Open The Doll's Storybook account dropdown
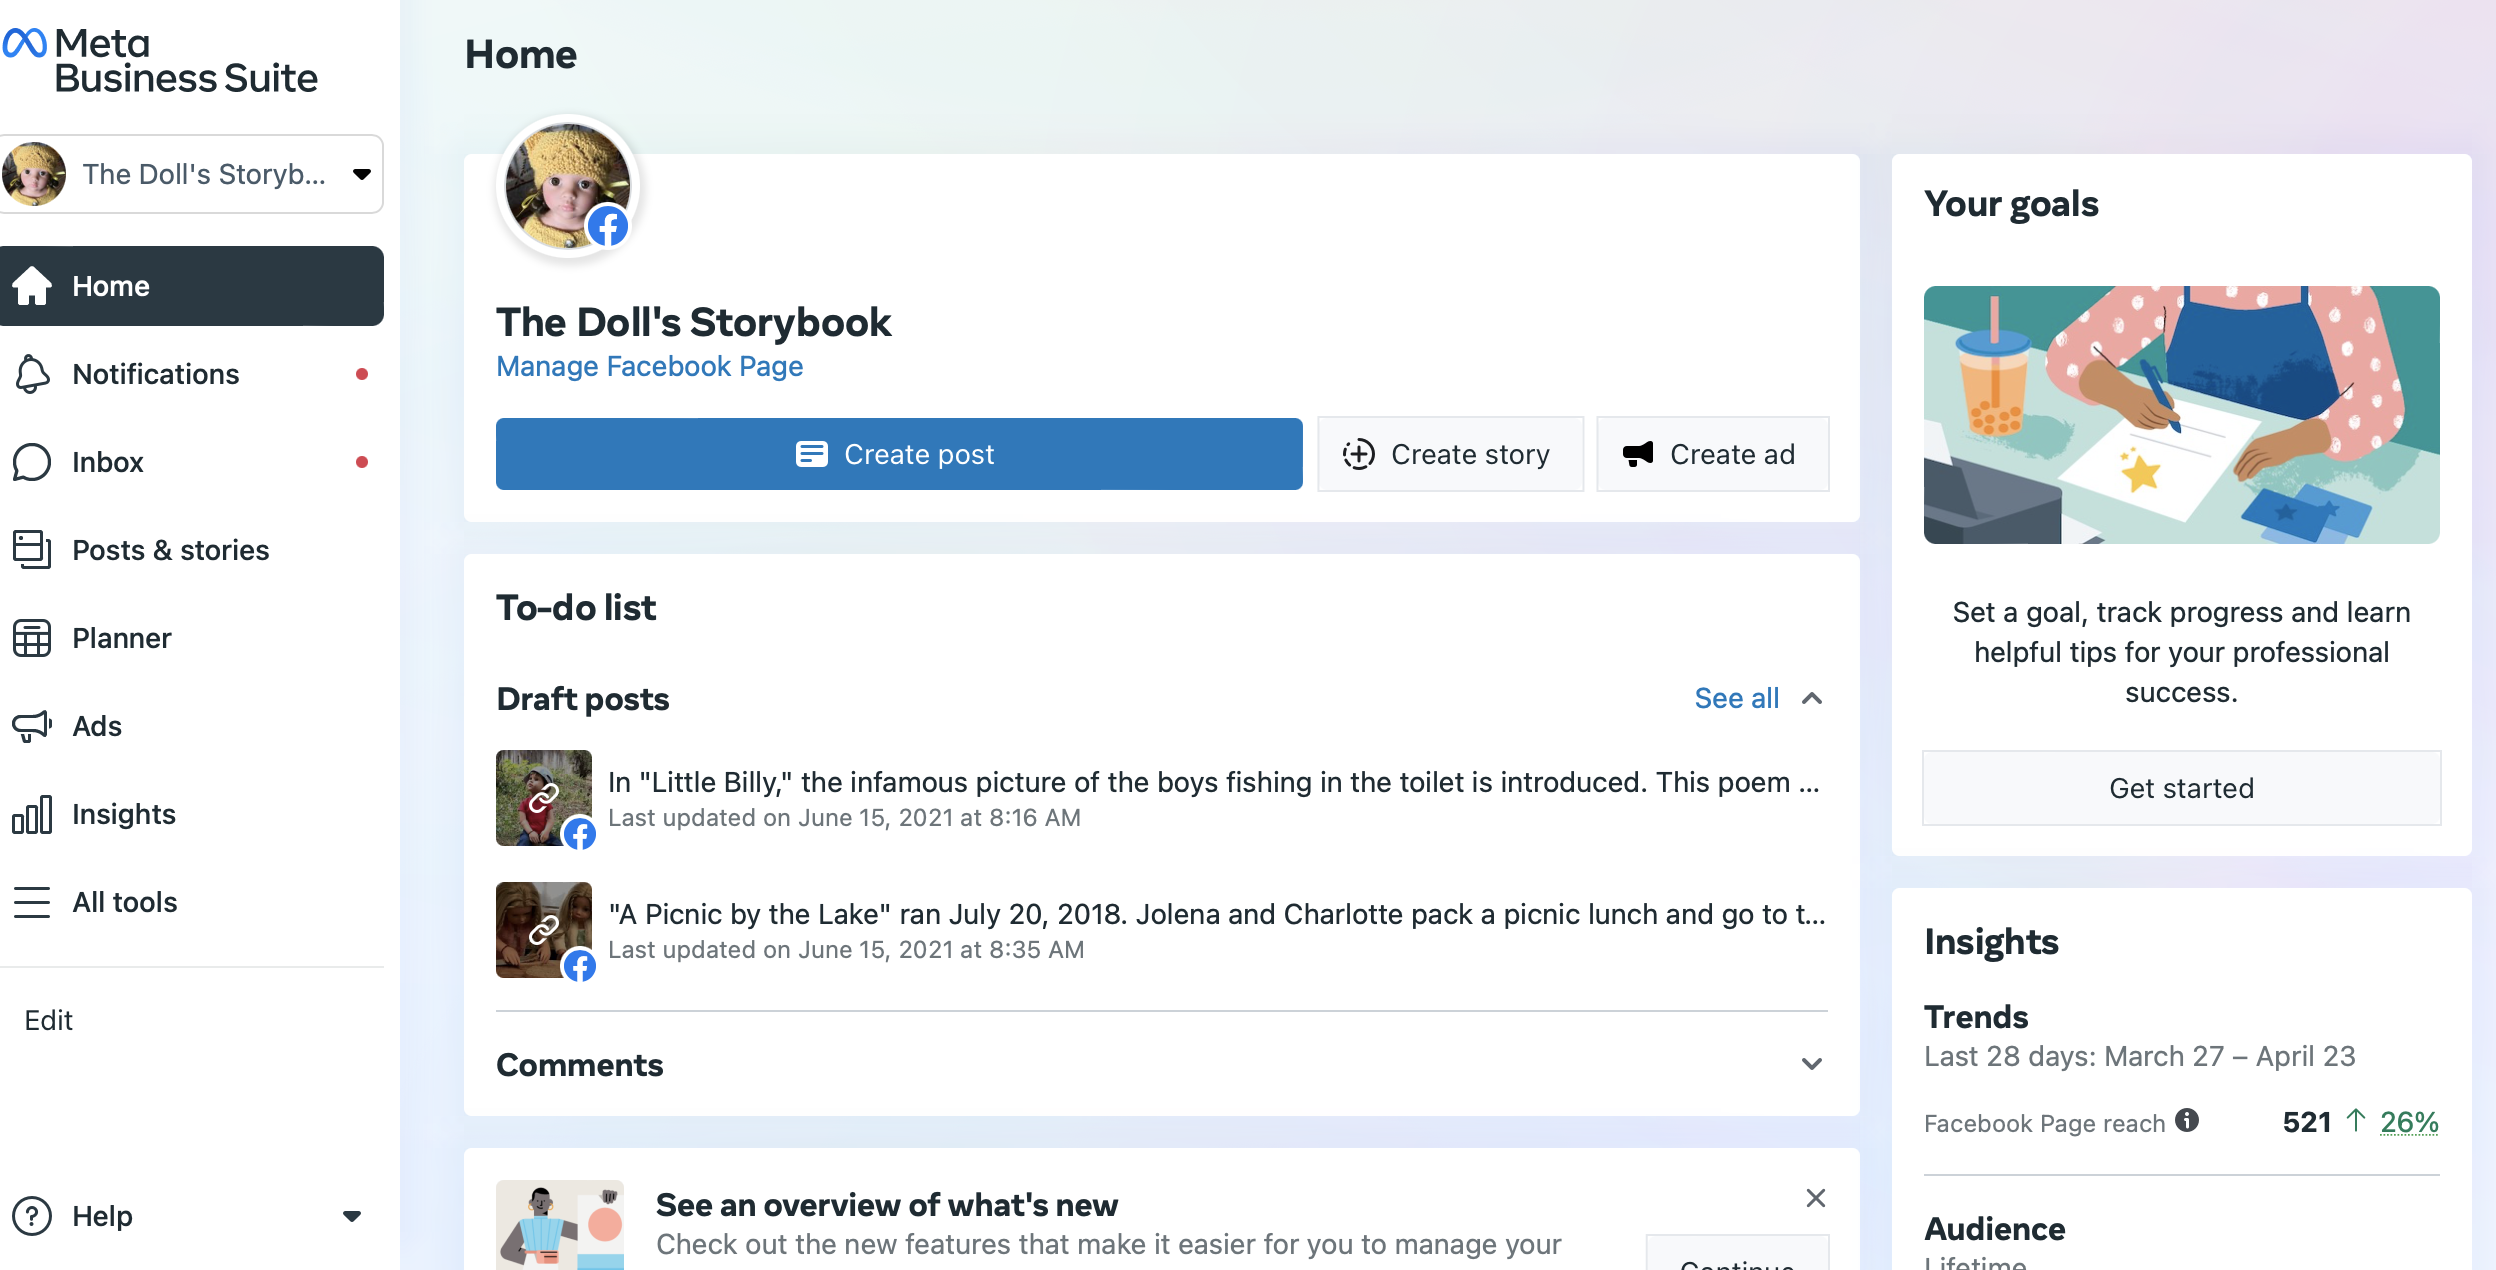The height and width of the screenshot is (1270, 2496). click(192, 174)
